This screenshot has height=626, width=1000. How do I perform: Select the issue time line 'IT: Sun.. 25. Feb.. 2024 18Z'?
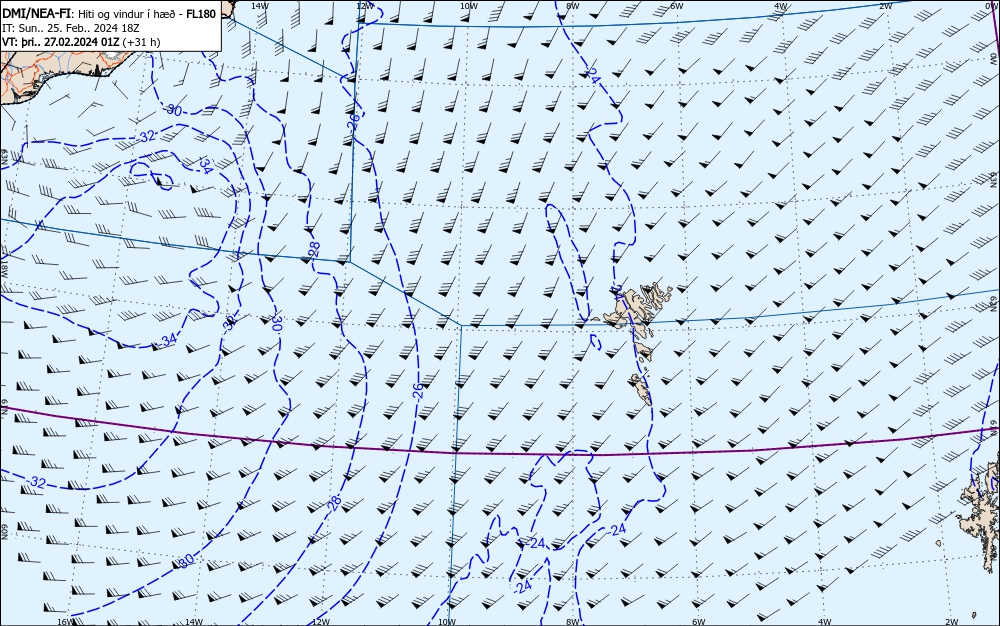pos(71,29)
